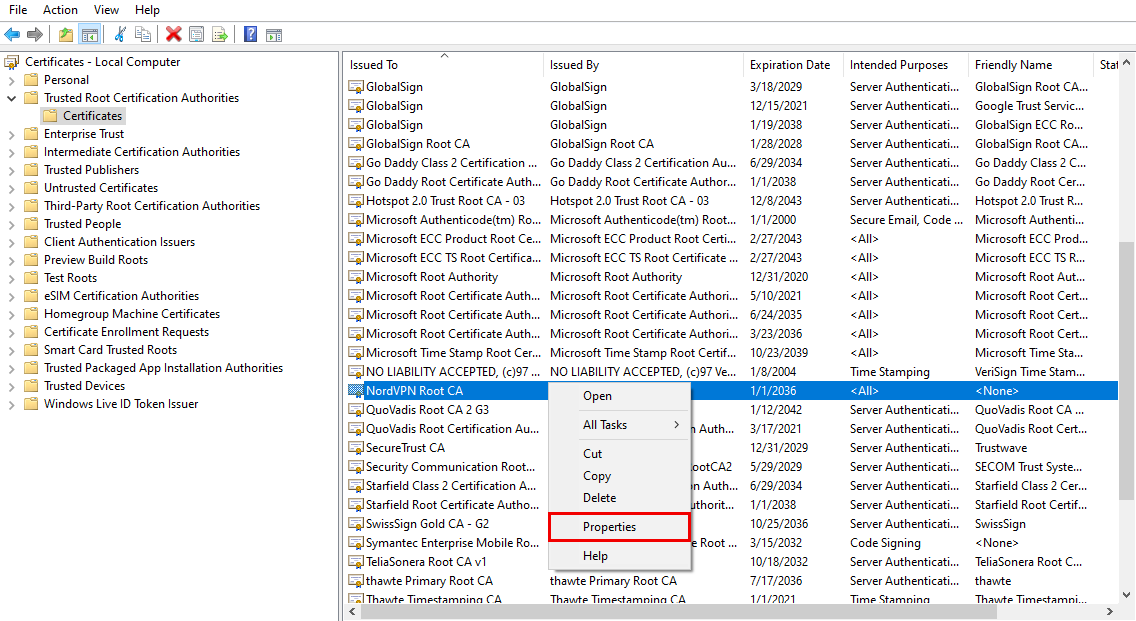Screen dimensions: 1136x621
Task: Click the Up one level folder icon
Action: (66, 34)
